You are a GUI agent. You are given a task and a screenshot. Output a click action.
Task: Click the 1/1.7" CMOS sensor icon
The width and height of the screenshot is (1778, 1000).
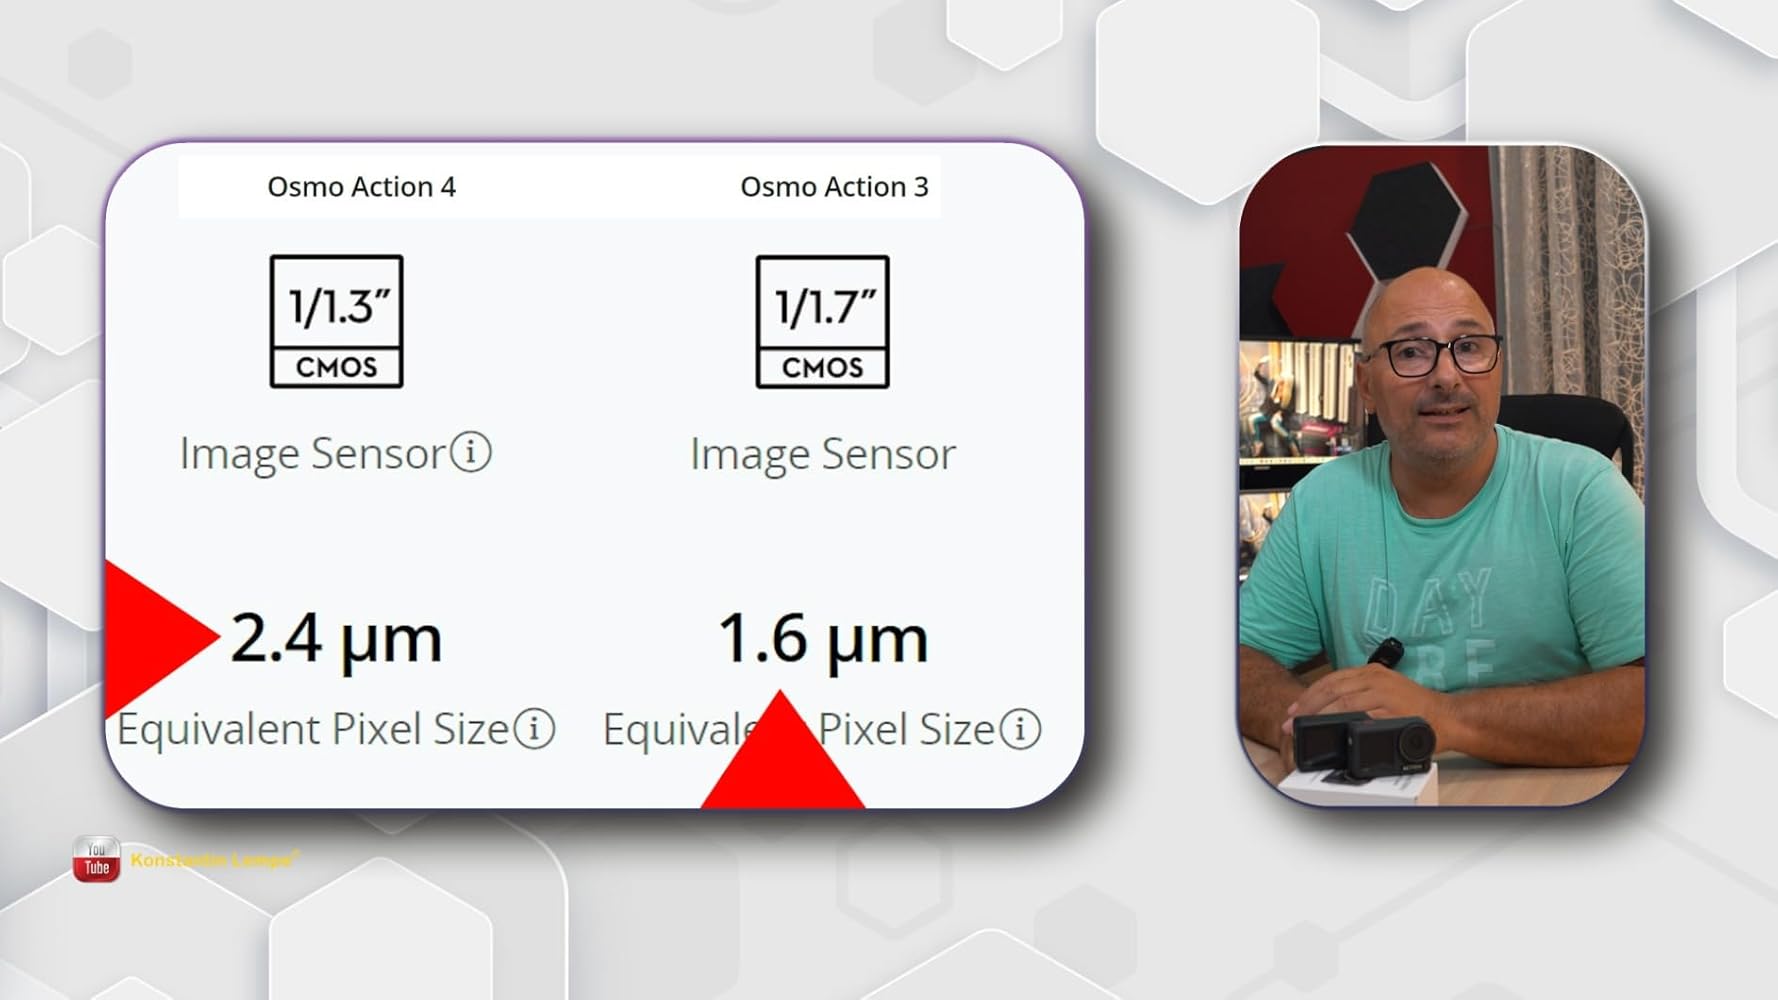822,321
